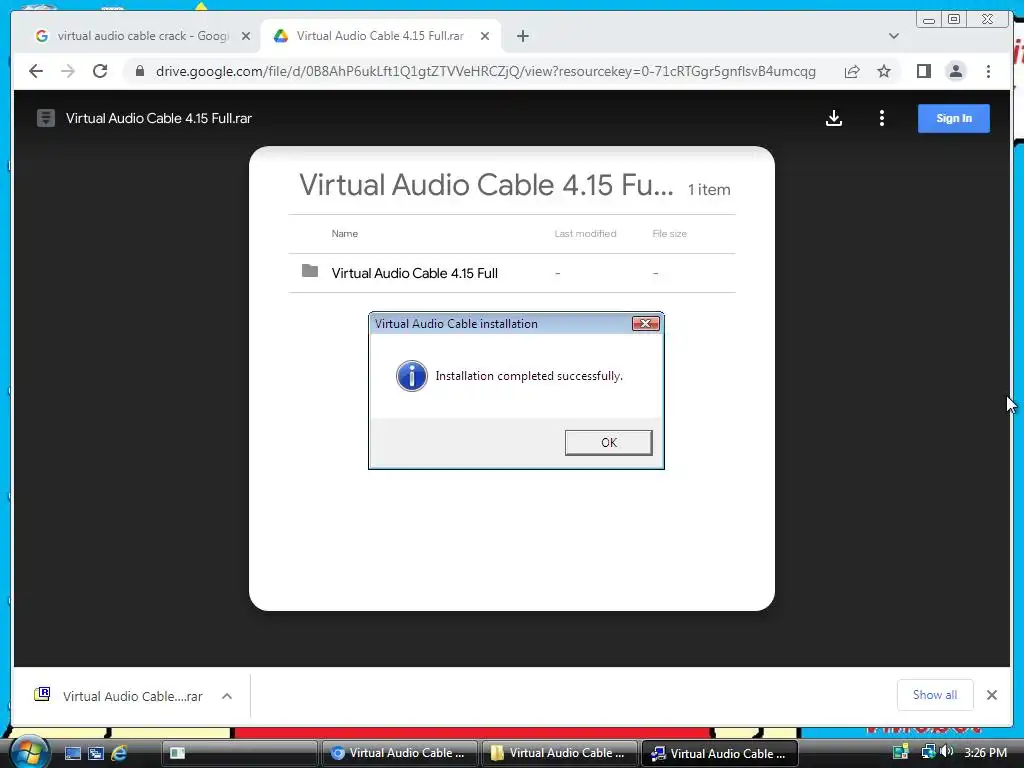Expand the tab search dropdown chevron
This screenshot has width=1024, height=768.
point(893,36)
